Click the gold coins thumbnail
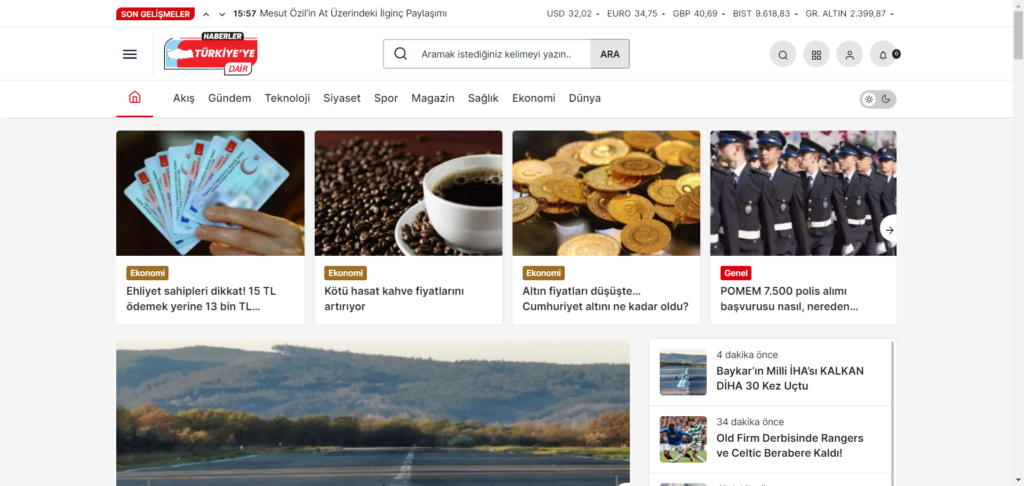Image resolution: width=1024 pixels, height=486 pixels. tap(606, 193)
